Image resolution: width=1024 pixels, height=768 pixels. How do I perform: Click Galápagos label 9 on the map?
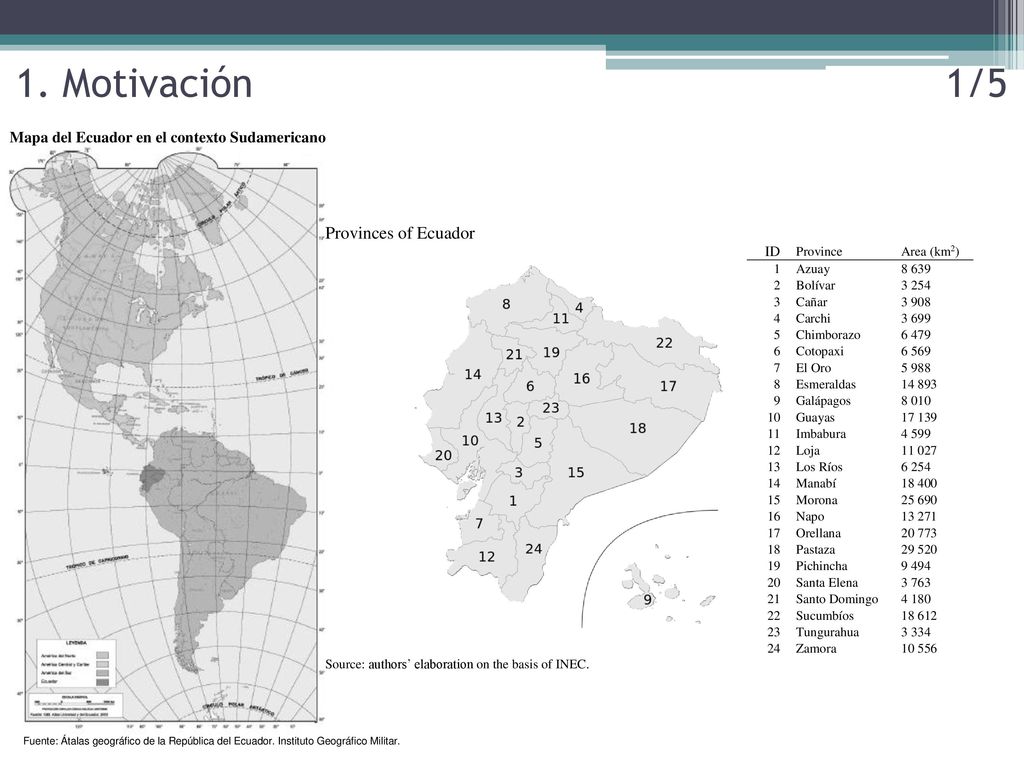[x=647, y=600]
